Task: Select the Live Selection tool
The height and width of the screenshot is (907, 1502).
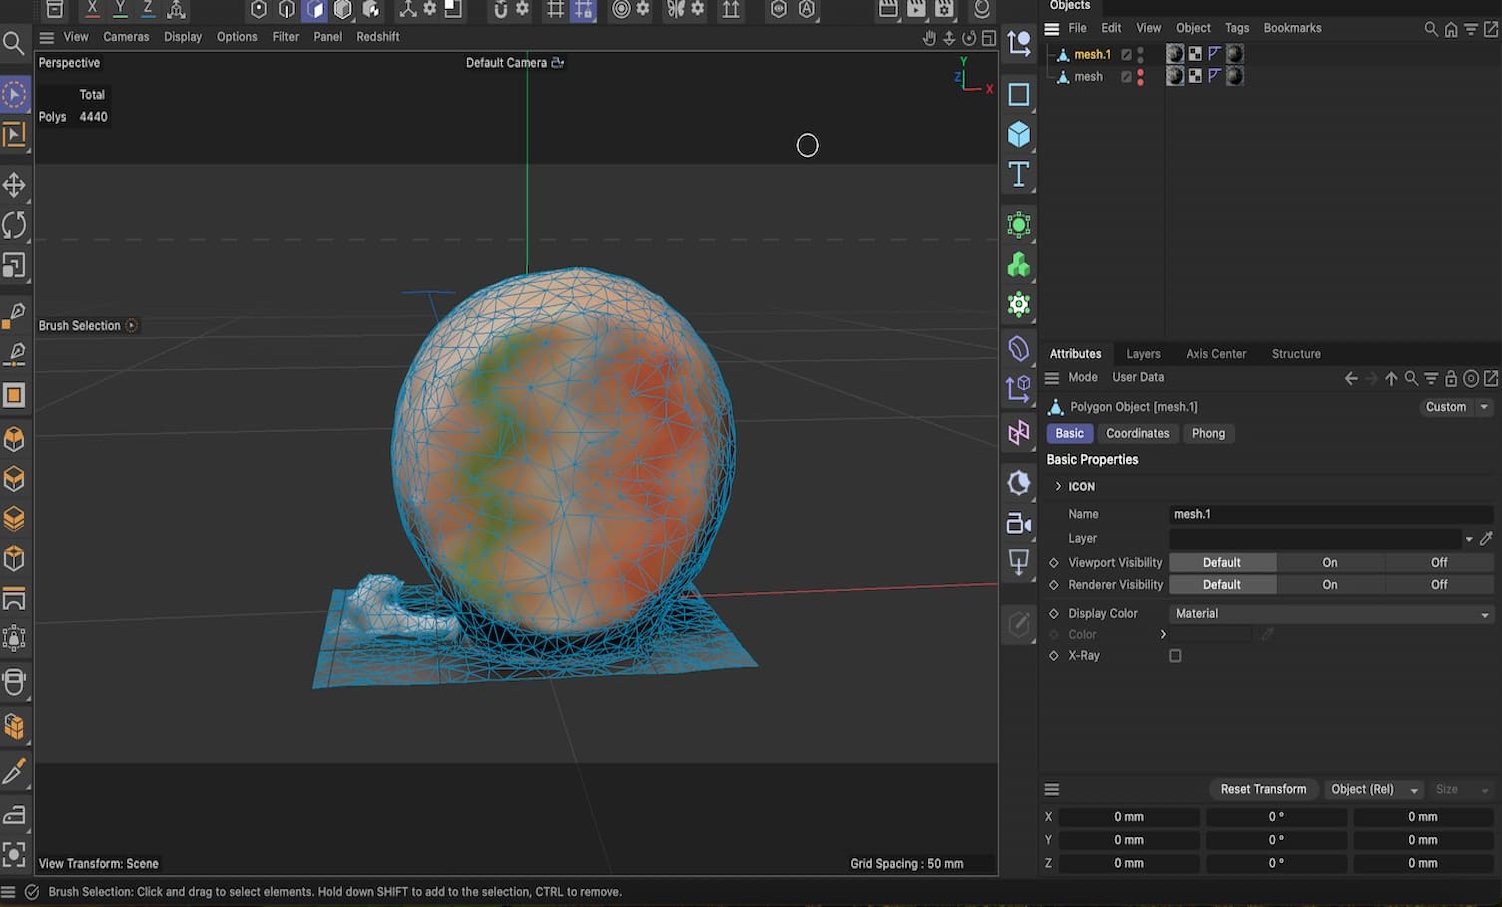Action: click(15, 93)
